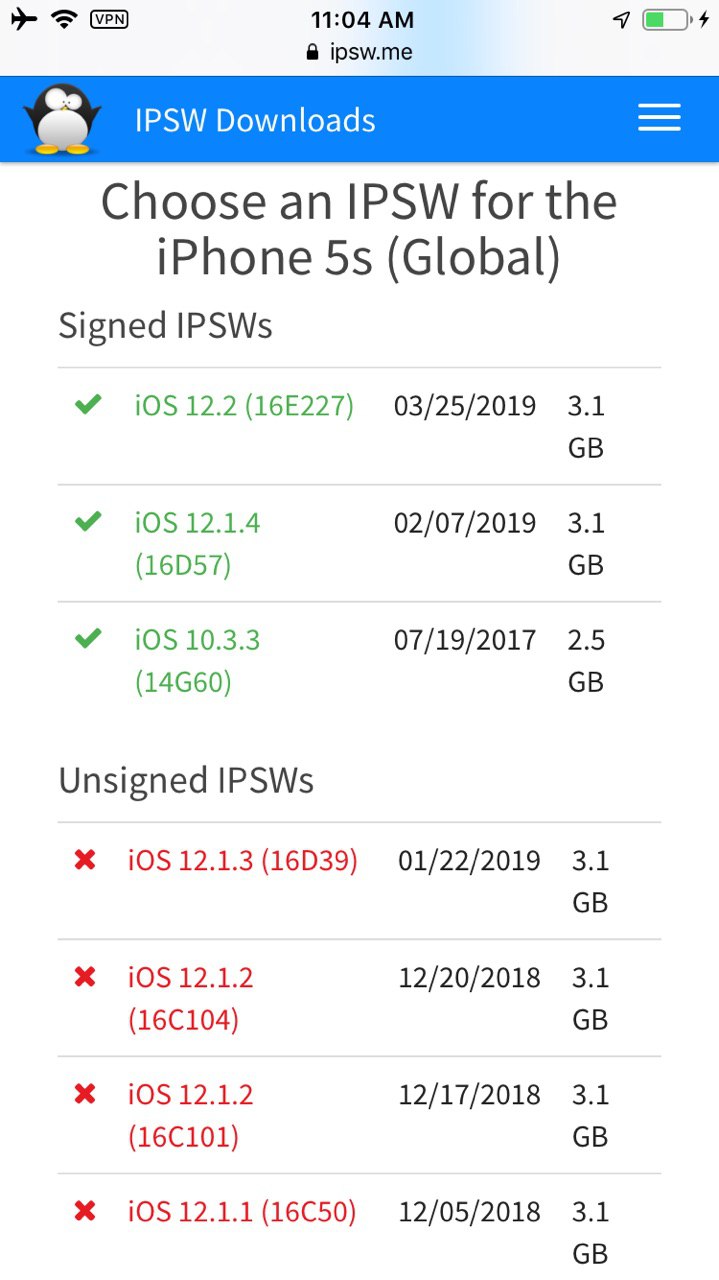This screenshot has width=719, height=1280.
Task: Tap the green checkmark beside iOS 12.1.4
Action: (x=88, y=521)
